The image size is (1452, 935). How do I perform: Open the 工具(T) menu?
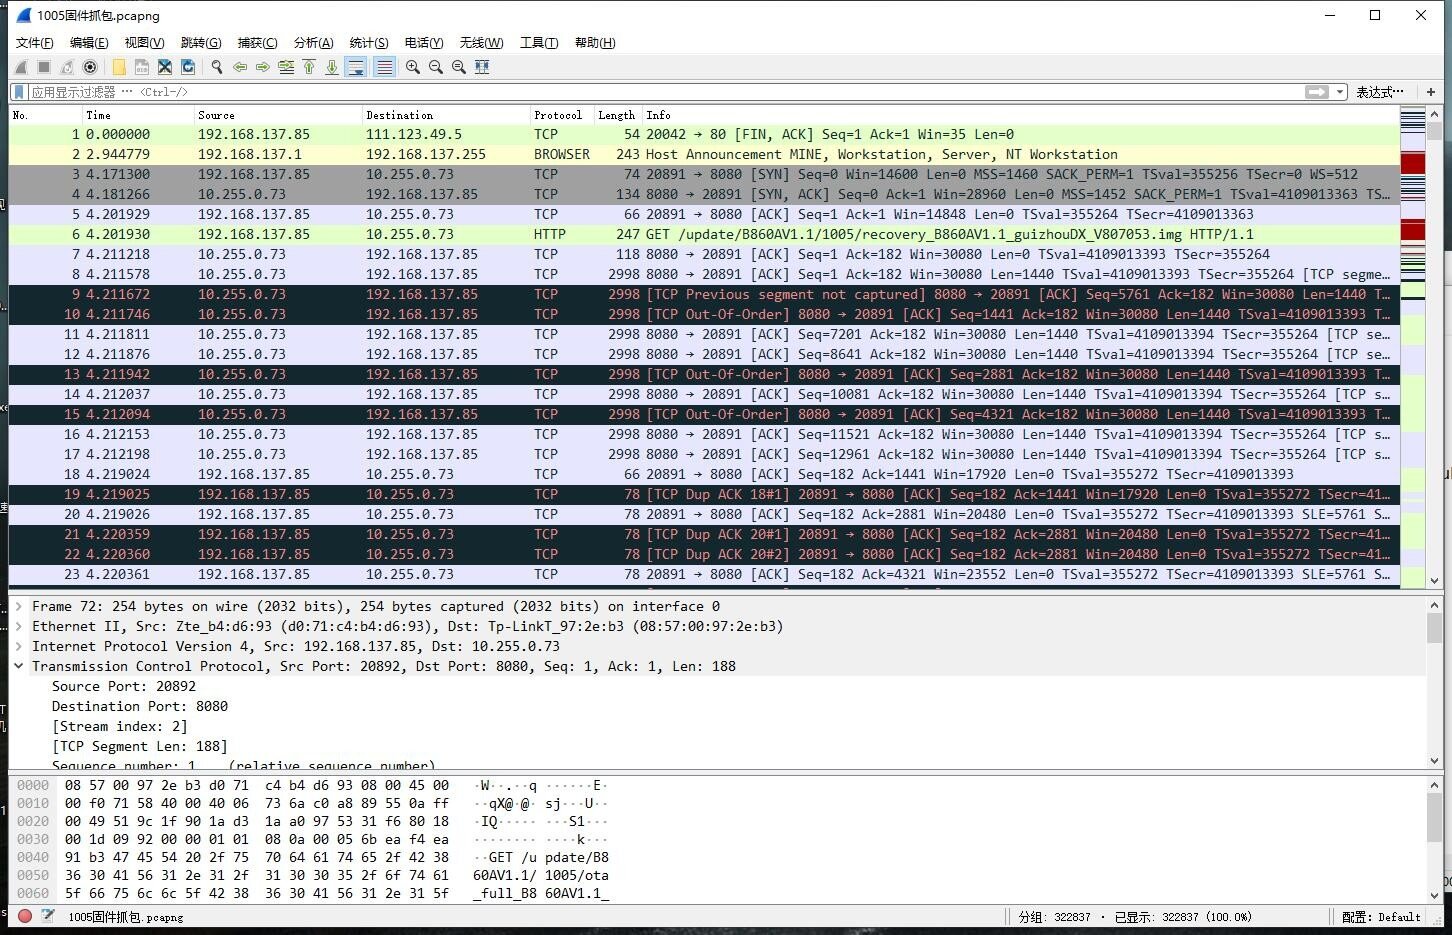point(539,42)
